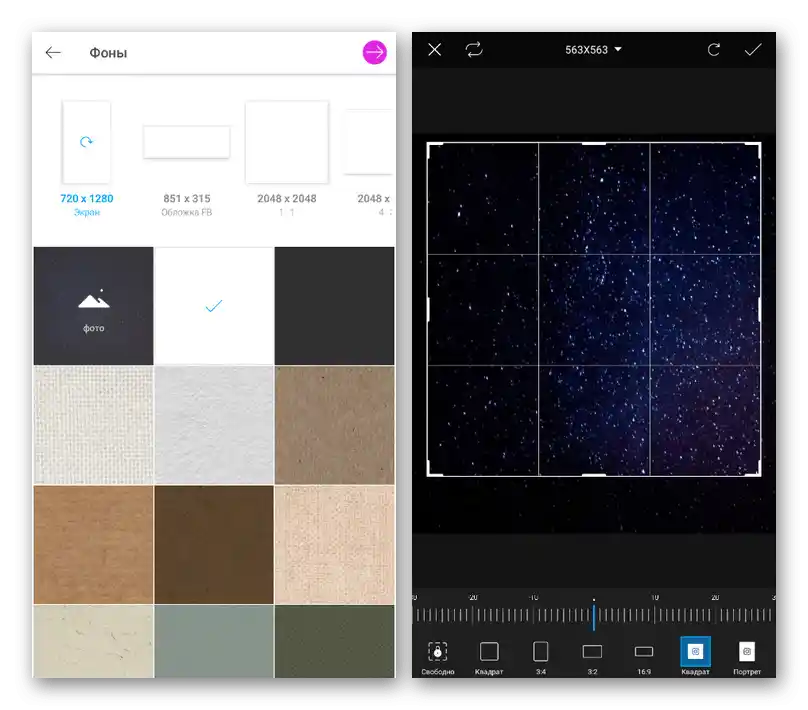The image size is (808, 710).
Task: Confirm the crop with the checkmark
Action: point(753,49)
